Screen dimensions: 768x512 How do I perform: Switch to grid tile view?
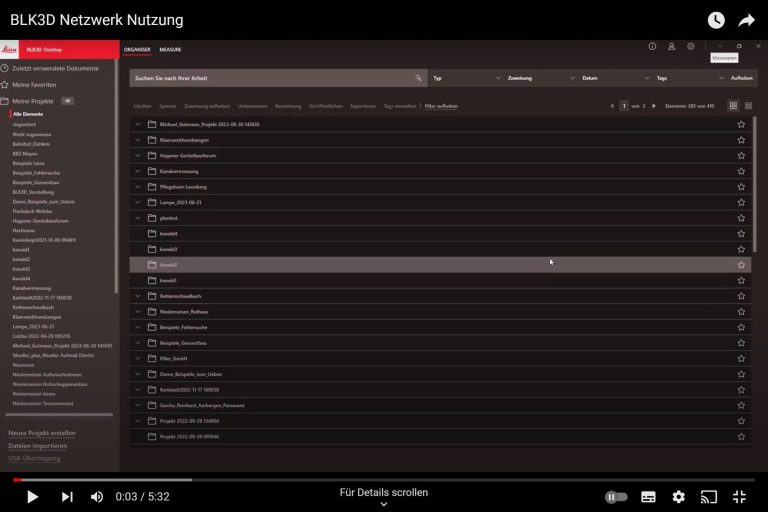[x=733, y=106]
